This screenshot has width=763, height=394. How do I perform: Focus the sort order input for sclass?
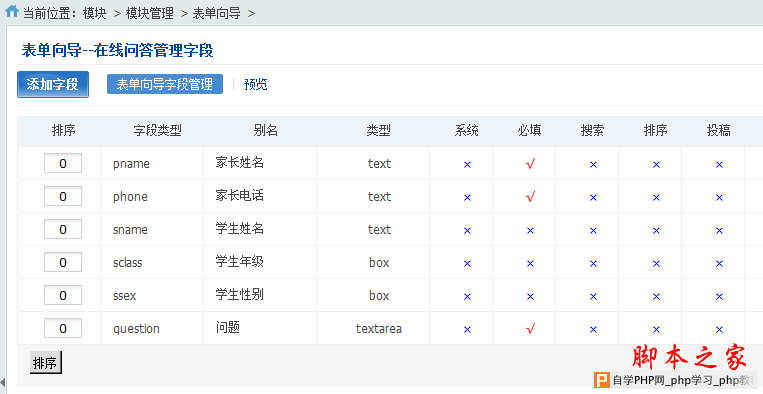pyautogui.click(x=63, y=263)
